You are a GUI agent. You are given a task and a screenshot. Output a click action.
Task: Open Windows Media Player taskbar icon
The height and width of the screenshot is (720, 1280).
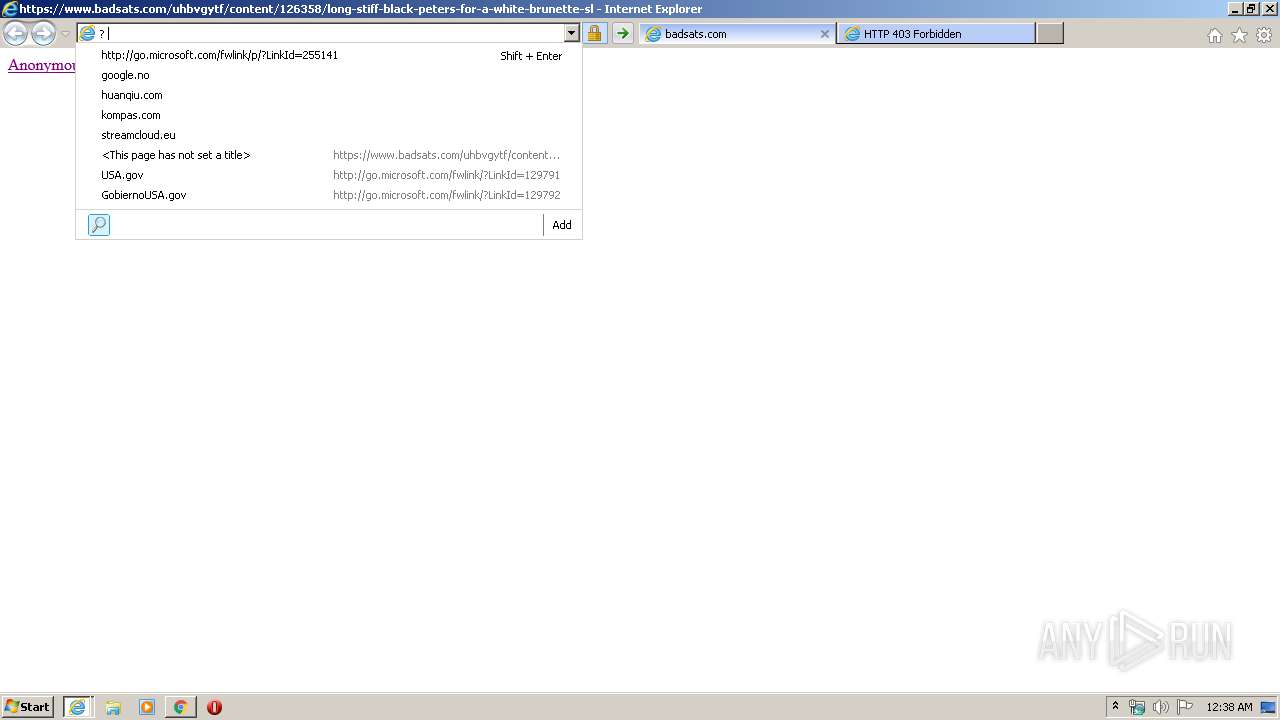pyautogui.click(x=147, y=707)
